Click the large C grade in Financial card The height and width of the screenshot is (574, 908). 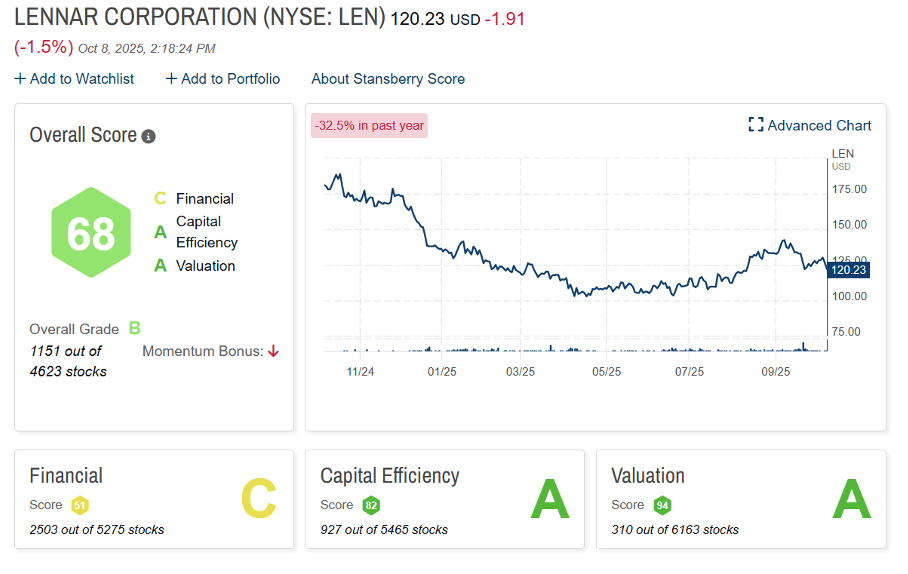pos(259,499)
